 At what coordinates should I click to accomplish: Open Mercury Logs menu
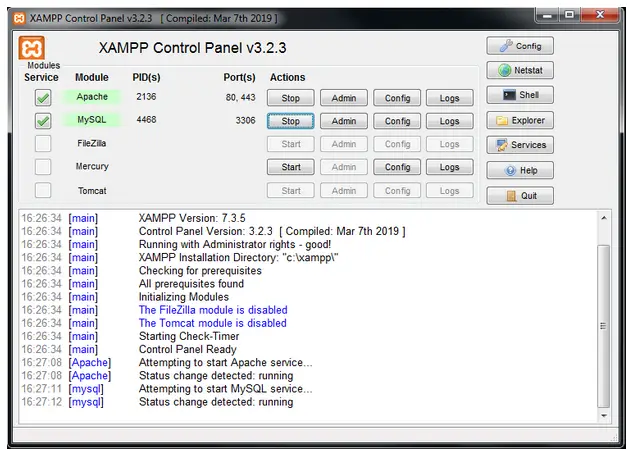(x=449, y=167)
